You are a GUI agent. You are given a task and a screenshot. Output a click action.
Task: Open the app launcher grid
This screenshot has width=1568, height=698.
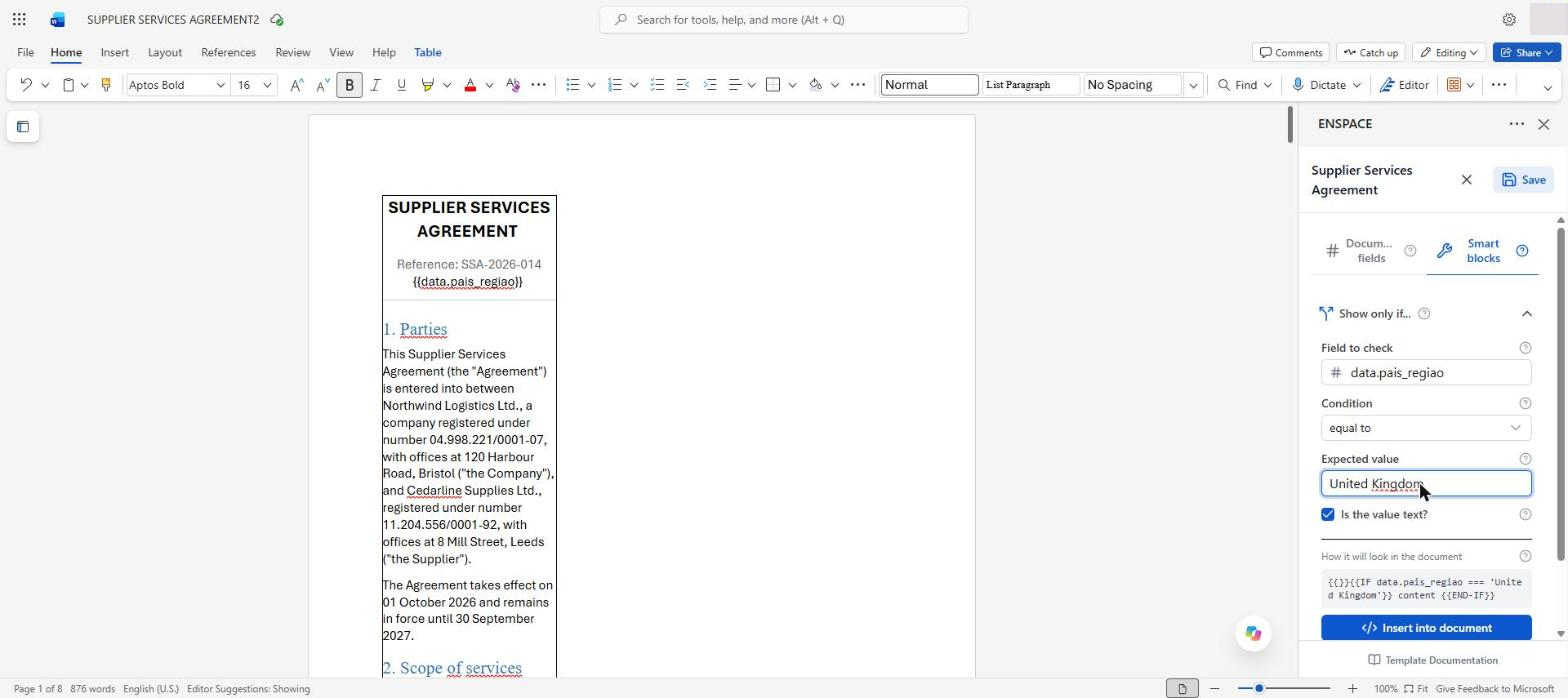point(19,19)
